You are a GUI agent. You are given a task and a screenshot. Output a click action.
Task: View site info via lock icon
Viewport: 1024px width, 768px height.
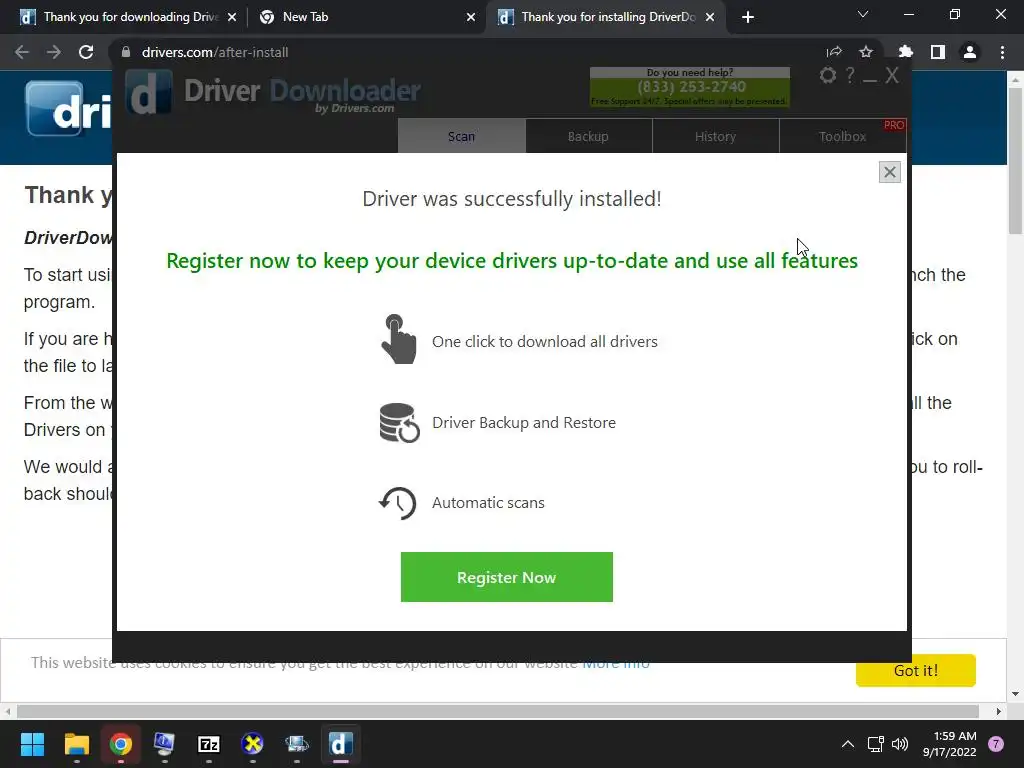(126, 52)
